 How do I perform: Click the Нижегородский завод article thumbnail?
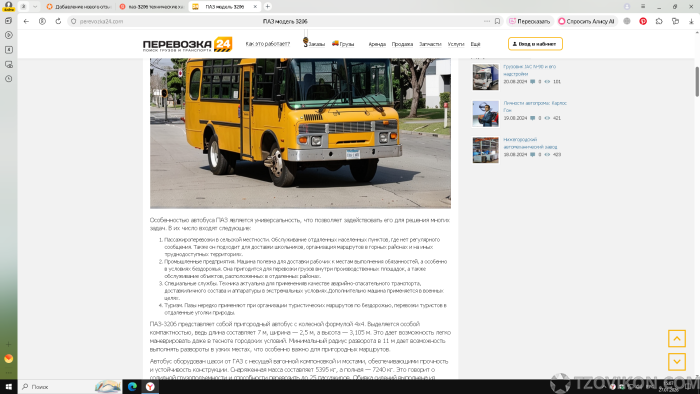pos(486,150)
